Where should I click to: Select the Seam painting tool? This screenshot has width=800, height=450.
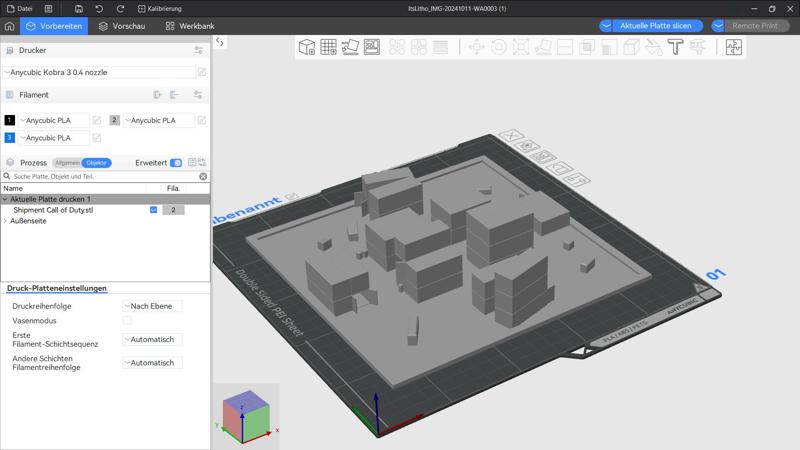pyautogui.click(x=631, y=47)
